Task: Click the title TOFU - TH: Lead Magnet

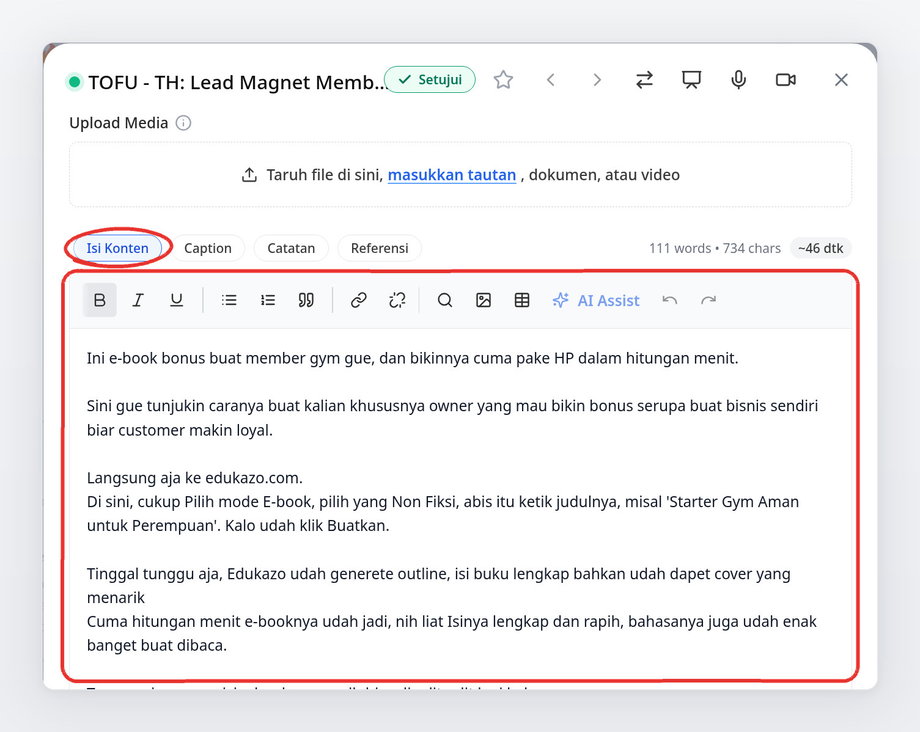Action: pos(238,82)
